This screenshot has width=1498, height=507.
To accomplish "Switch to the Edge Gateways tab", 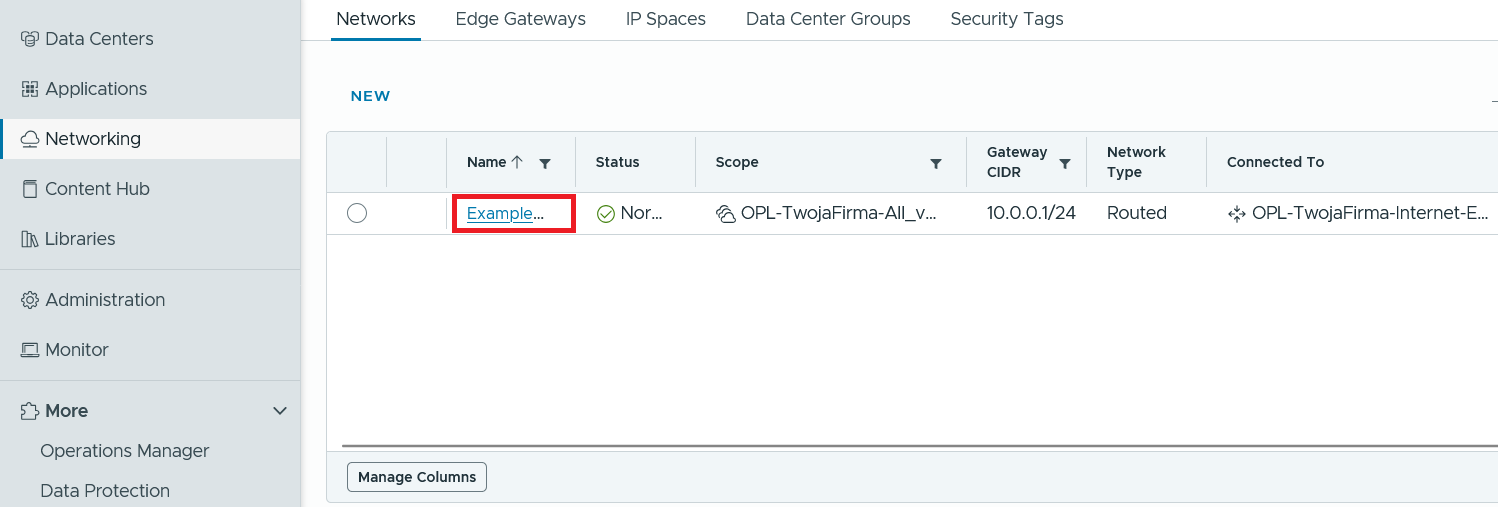I will click(x=520, y=19).
